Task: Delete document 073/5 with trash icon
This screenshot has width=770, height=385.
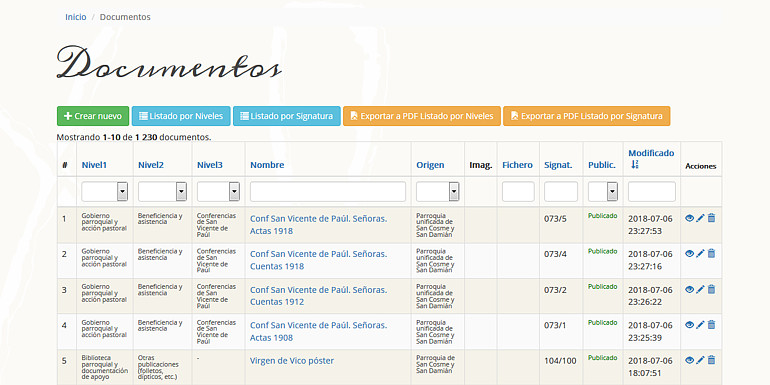Action: pos(712,218)
